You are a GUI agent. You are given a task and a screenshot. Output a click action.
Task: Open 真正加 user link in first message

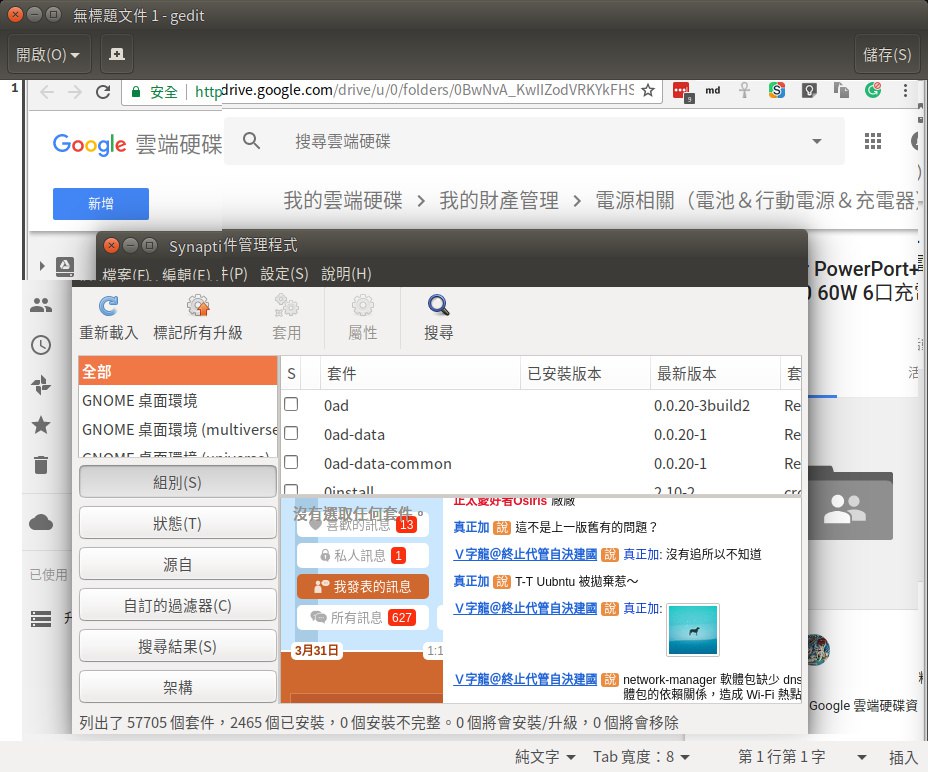click(x=471, y=527)
